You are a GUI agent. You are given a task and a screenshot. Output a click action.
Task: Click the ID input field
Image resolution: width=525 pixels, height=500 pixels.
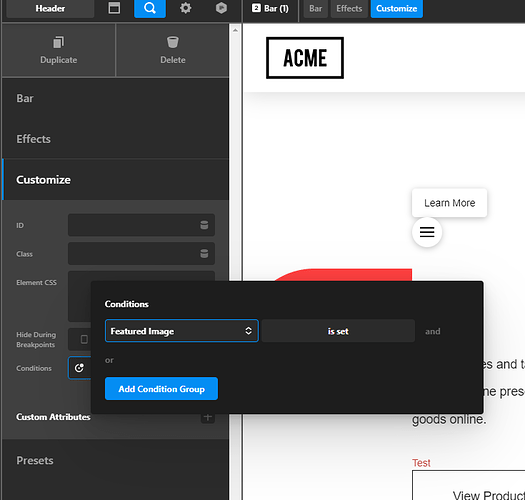(141, 225)
